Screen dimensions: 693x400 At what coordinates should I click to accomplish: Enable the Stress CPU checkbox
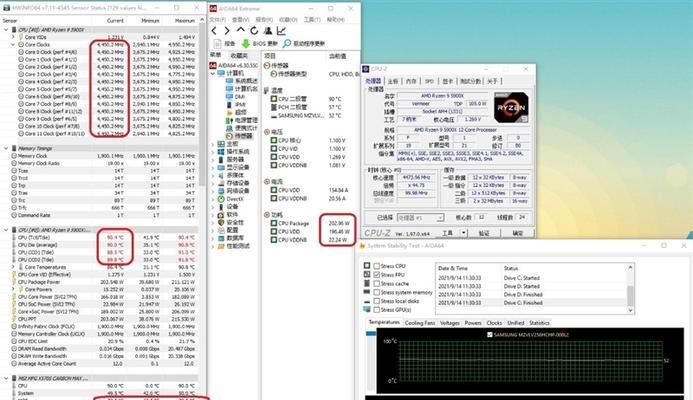point(377,266)
